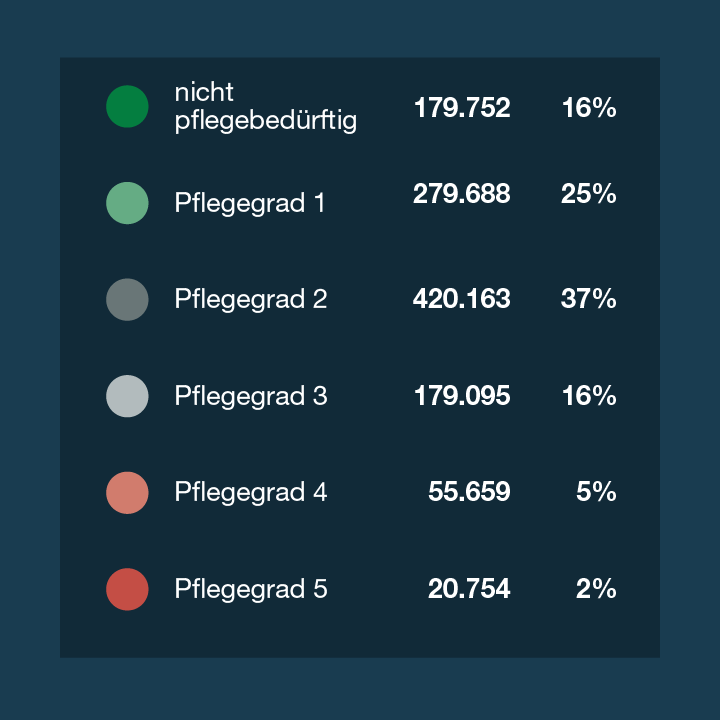Click the value 279.688

pyautogui.click(x=461, y=193)
